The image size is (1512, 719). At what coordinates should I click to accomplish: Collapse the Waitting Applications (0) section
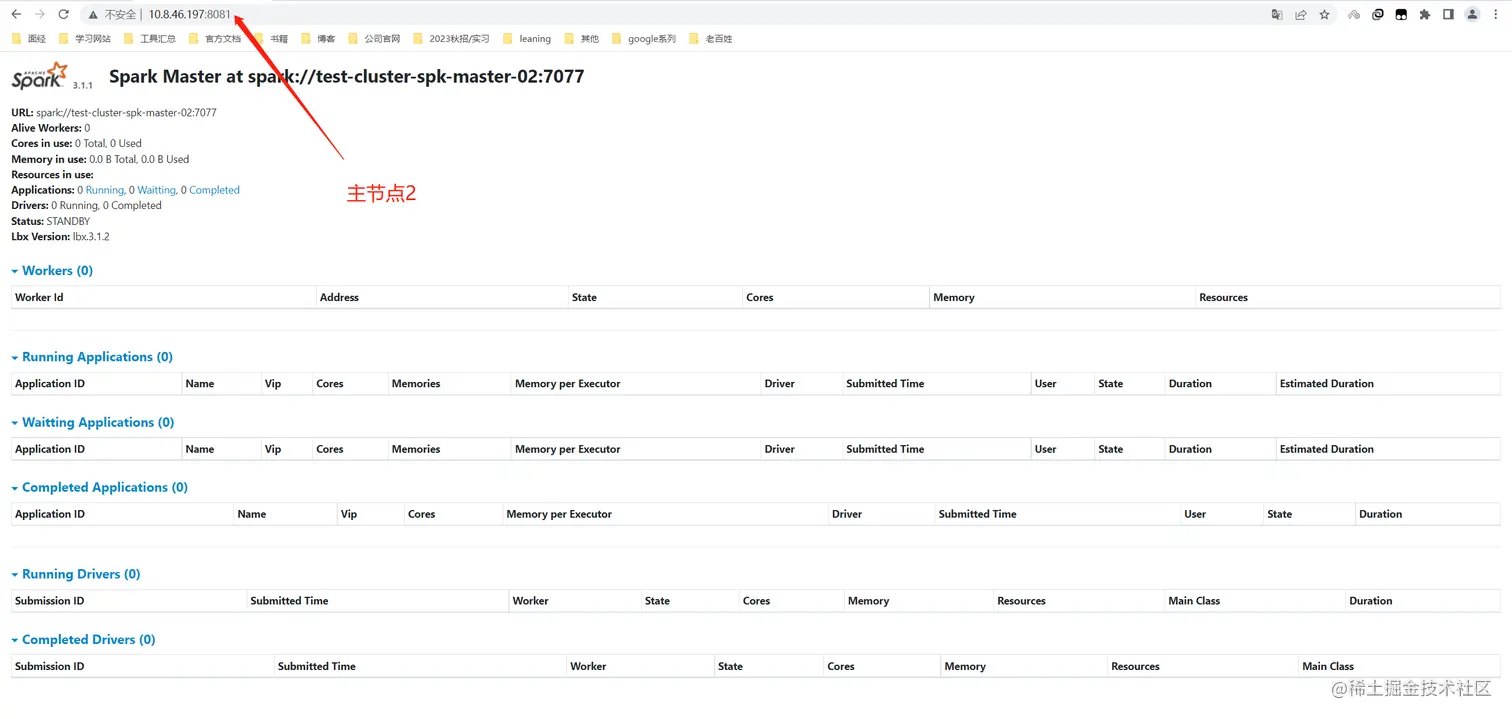click(x=93, y=422)
